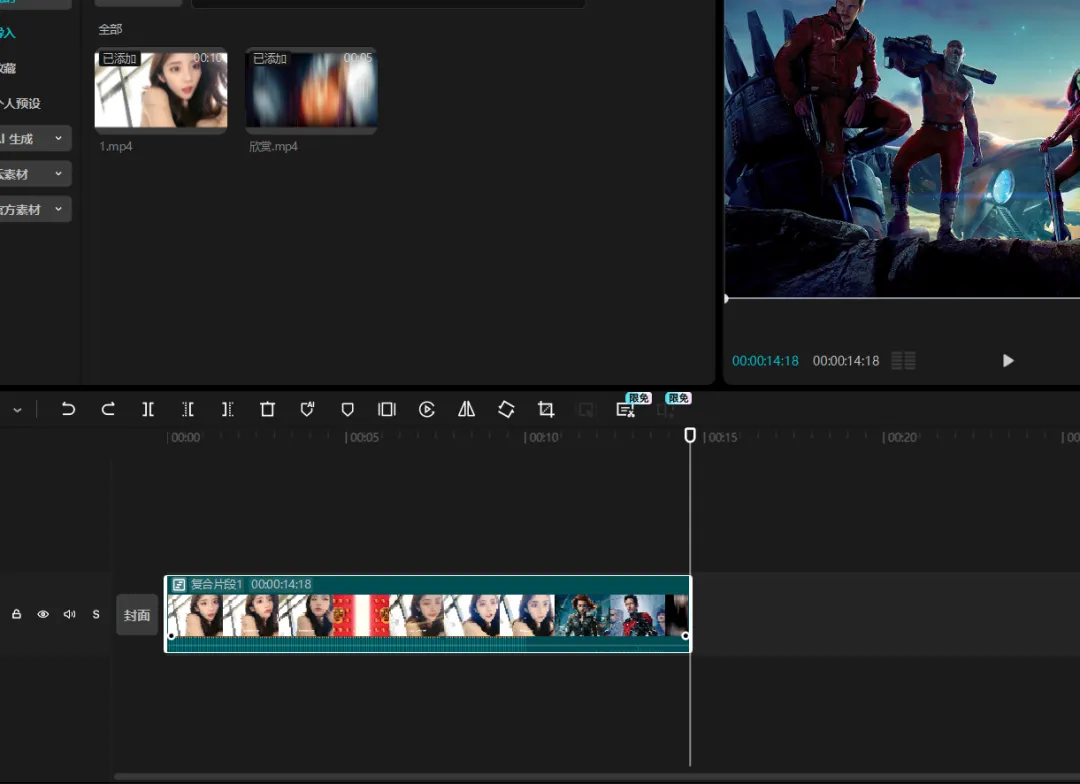The width and height of the screenshot is (1080, 784).
Task: Click the 00:05 mark on timeline ruler
Action: point(362,437)
